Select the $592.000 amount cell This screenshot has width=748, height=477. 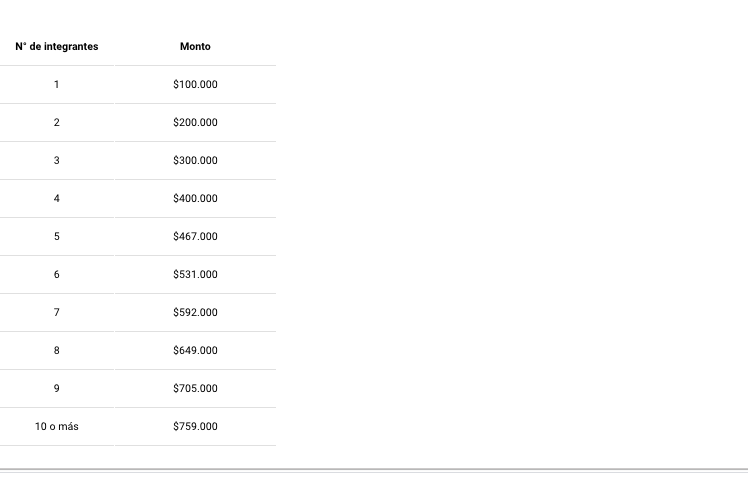click(x=195, y=312)
